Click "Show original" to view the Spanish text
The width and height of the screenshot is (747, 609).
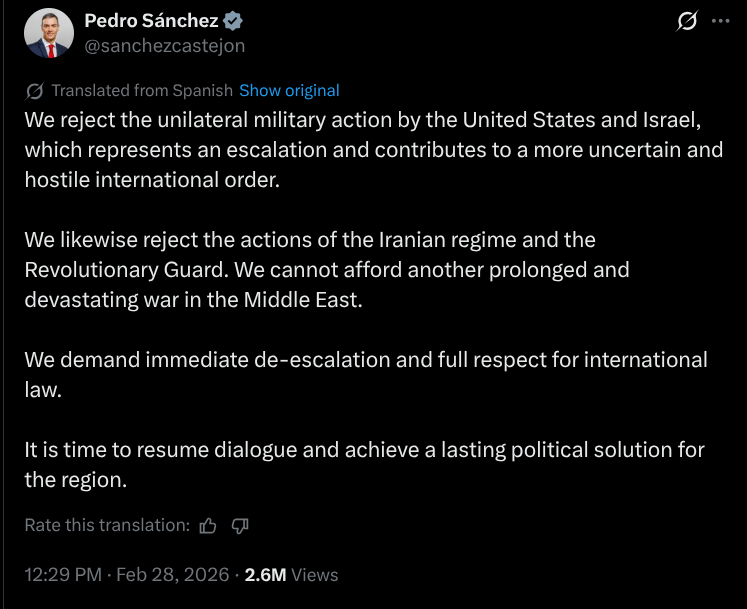pyautogui.click(x=289, y=90)
